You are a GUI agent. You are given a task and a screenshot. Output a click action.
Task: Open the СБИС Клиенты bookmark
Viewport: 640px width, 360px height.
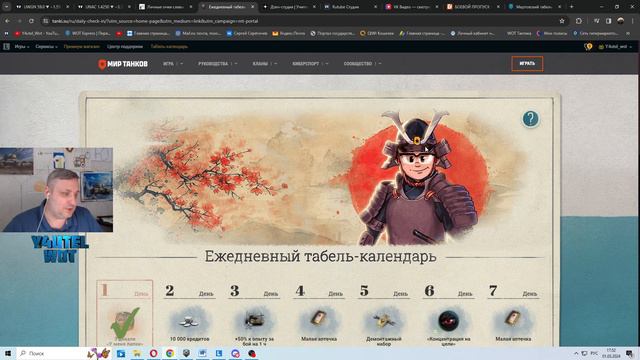[377, 33]
